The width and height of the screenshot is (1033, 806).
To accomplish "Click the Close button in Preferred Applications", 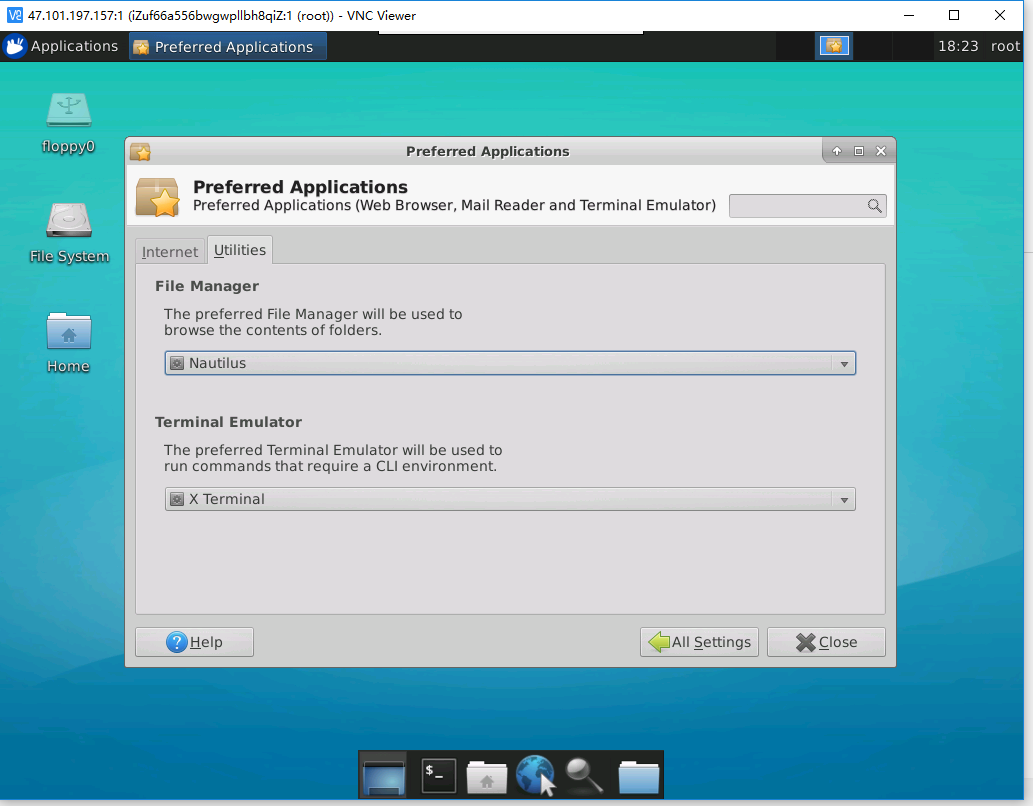I will pyautogui.click(x=825, y=641).
